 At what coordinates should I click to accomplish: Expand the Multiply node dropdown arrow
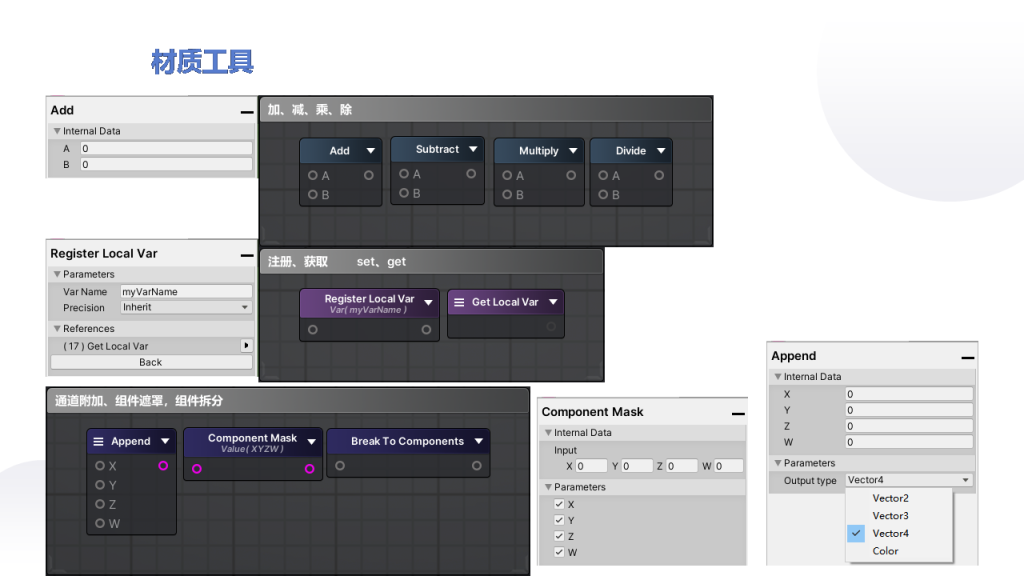click(x=573, y=151)
